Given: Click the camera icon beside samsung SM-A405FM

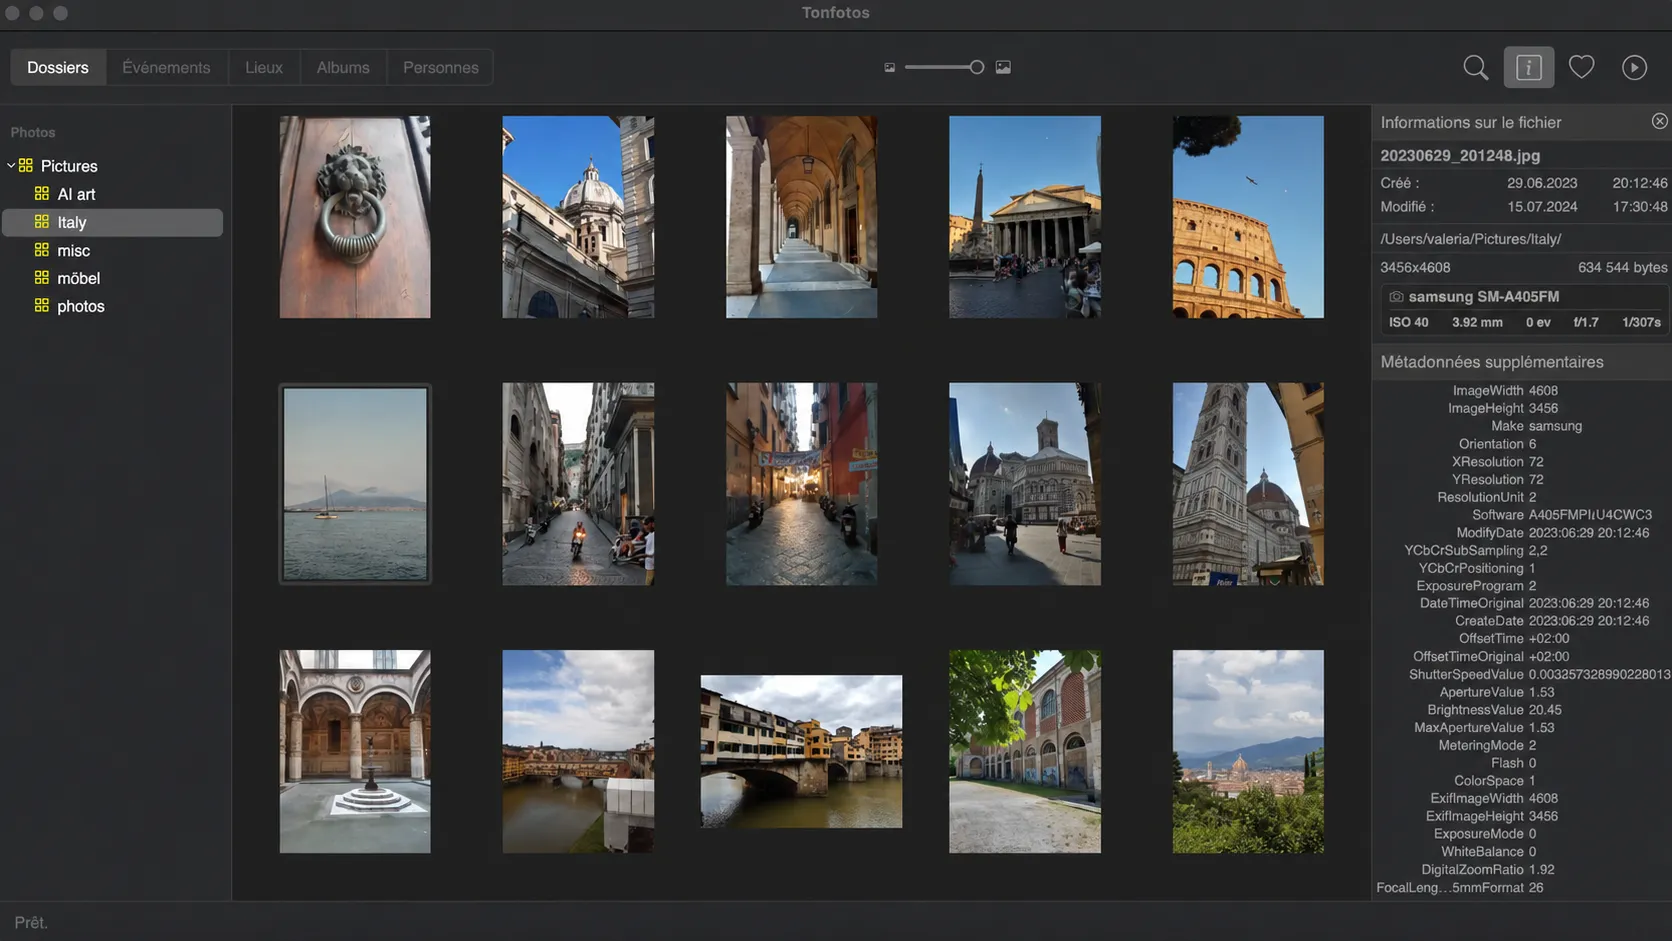Looking at the screenshot, I should click(1396, 297).
